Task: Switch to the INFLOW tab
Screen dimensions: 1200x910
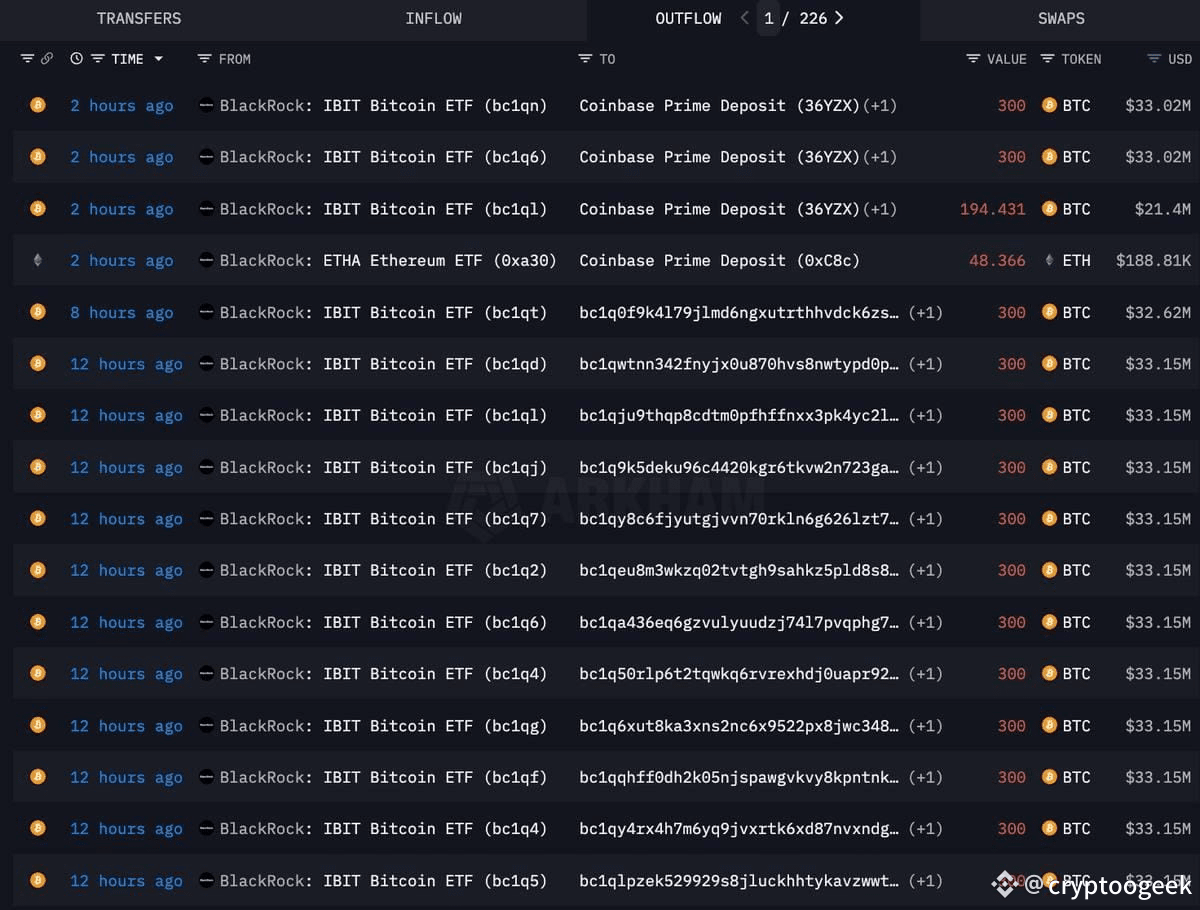Action: pos(433,18)
